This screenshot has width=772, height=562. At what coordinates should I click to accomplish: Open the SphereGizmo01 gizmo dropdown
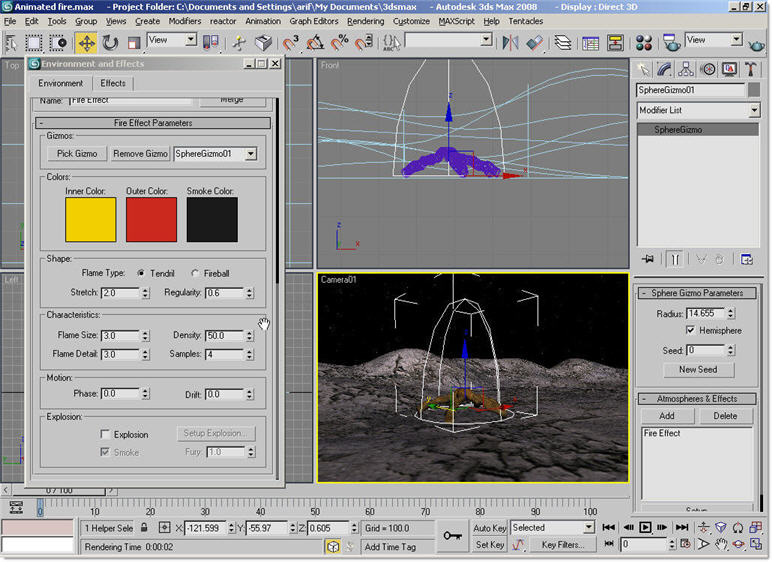[x=250, y=154]
